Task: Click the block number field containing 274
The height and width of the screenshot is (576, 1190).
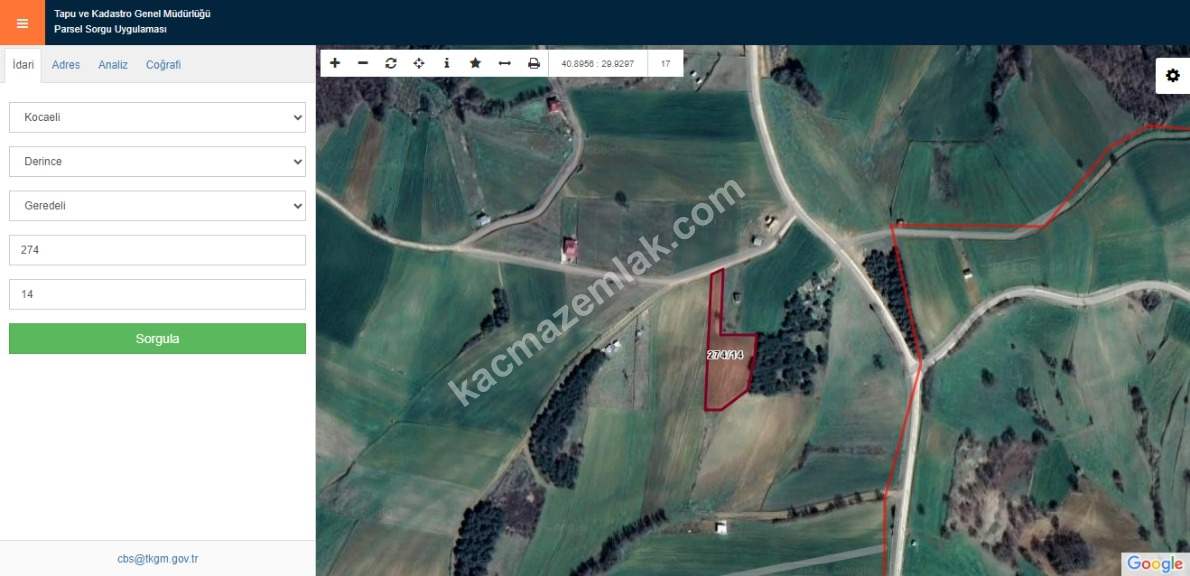Action: click(157, 250)
